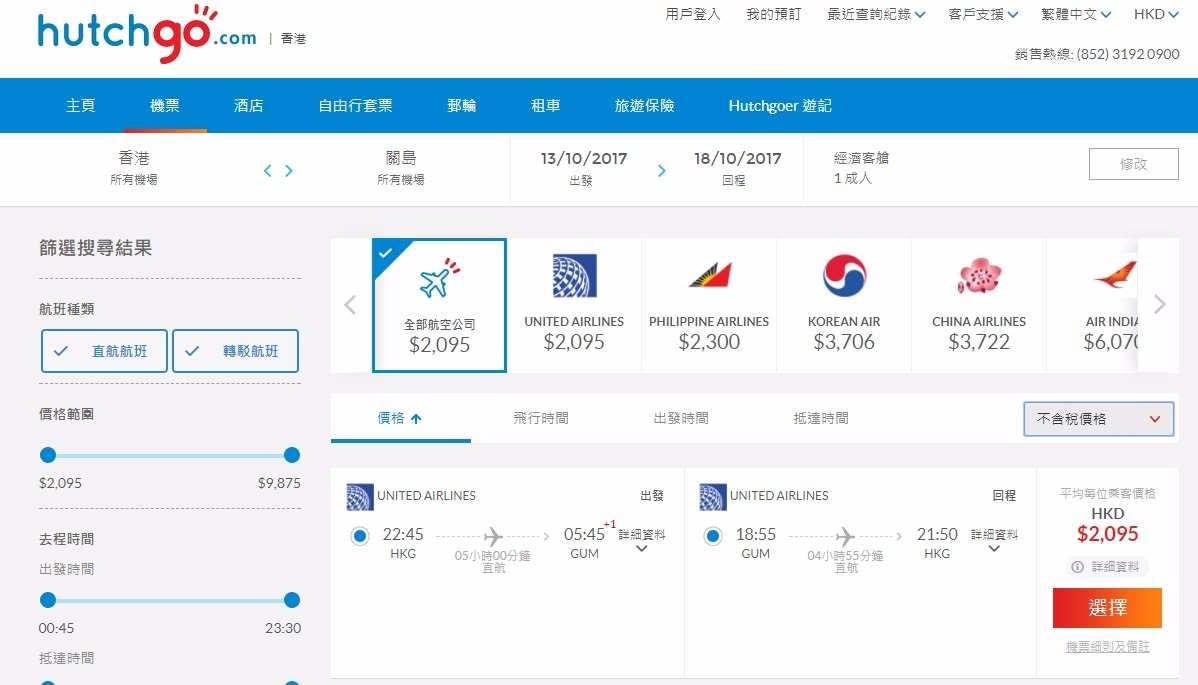Expand 詳細資料 for the return flight

[x=994, y=540]
